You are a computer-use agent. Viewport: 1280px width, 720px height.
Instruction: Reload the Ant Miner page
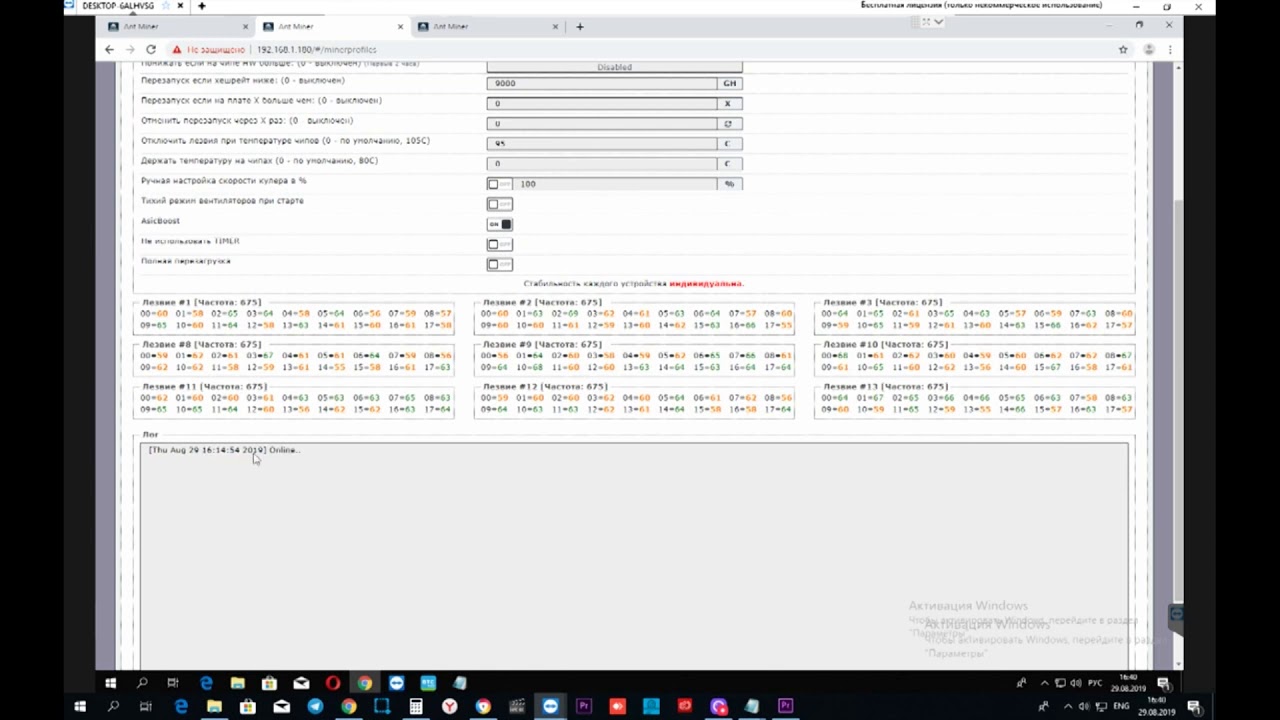151,49
